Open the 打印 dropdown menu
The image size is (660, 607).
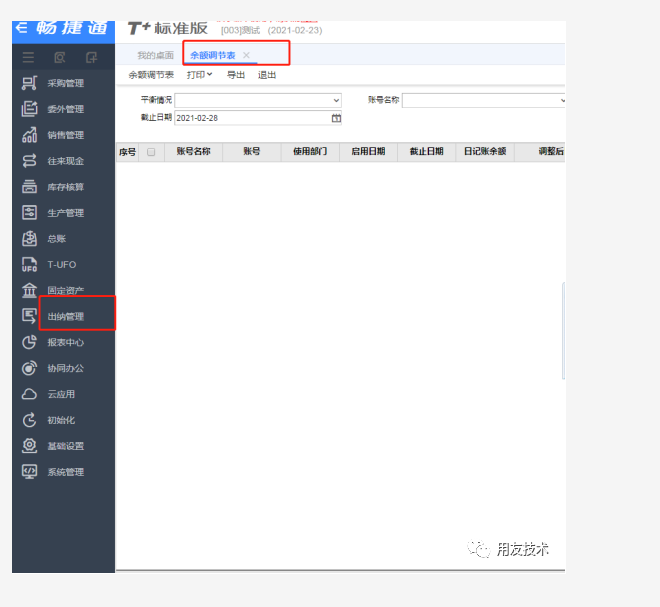(200, 75)
